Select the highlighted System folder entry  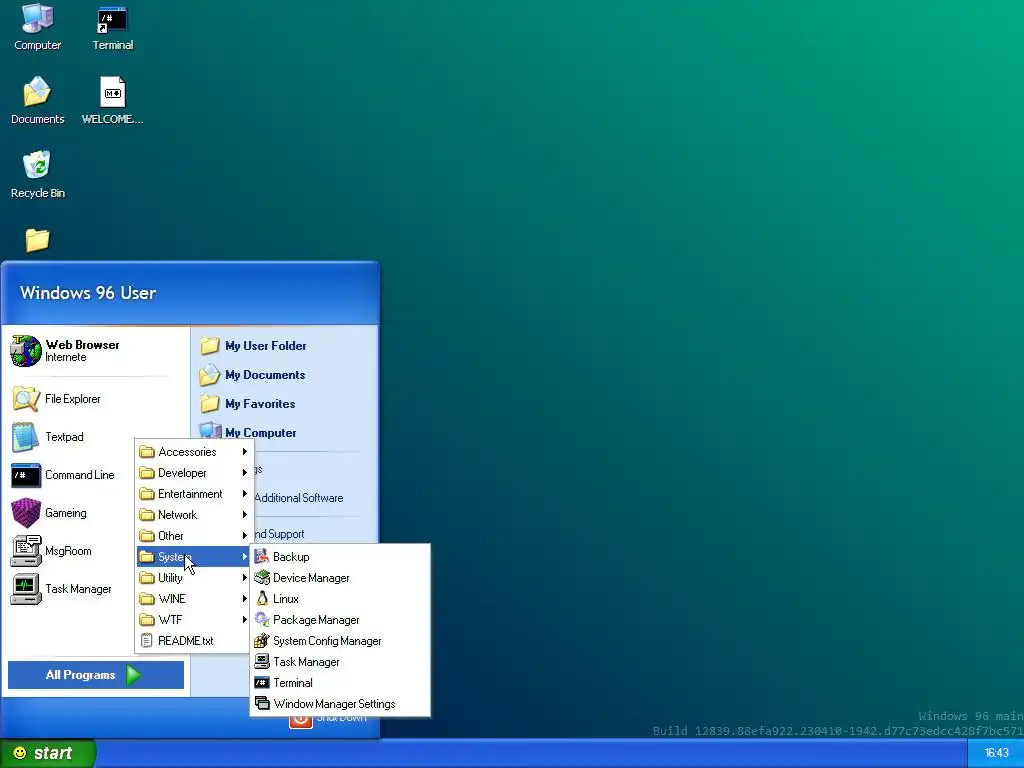coord(194,556)
